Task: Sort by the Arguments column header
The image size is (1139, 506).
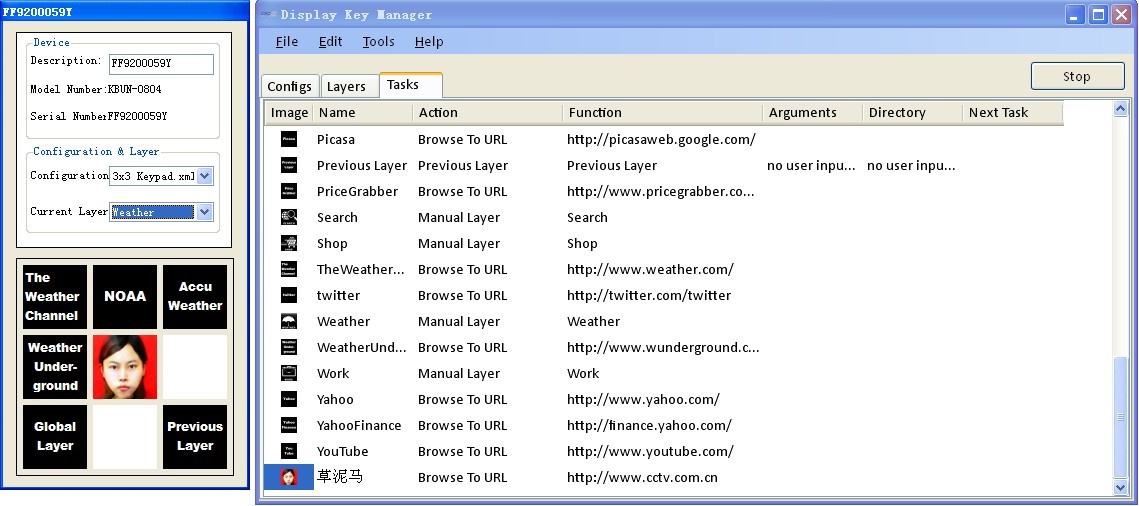Action: 813,113
